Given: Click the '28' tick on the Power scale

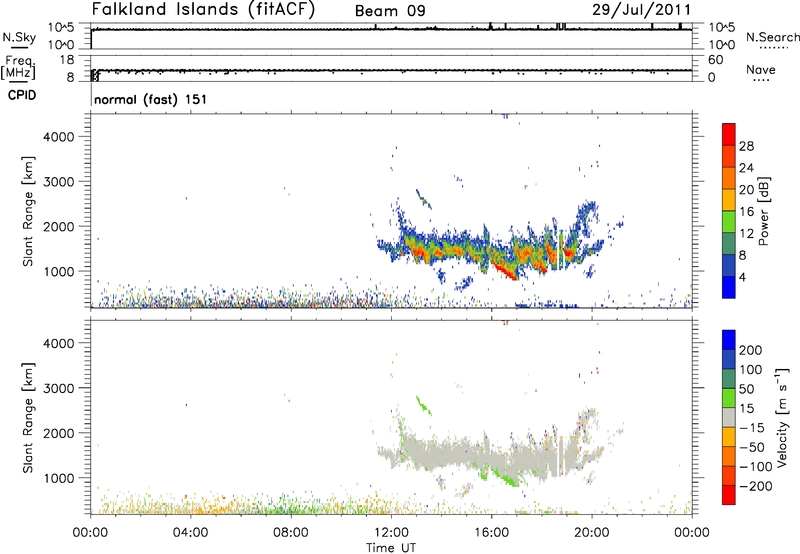Looking at the screenshot, I should (746, 146).
